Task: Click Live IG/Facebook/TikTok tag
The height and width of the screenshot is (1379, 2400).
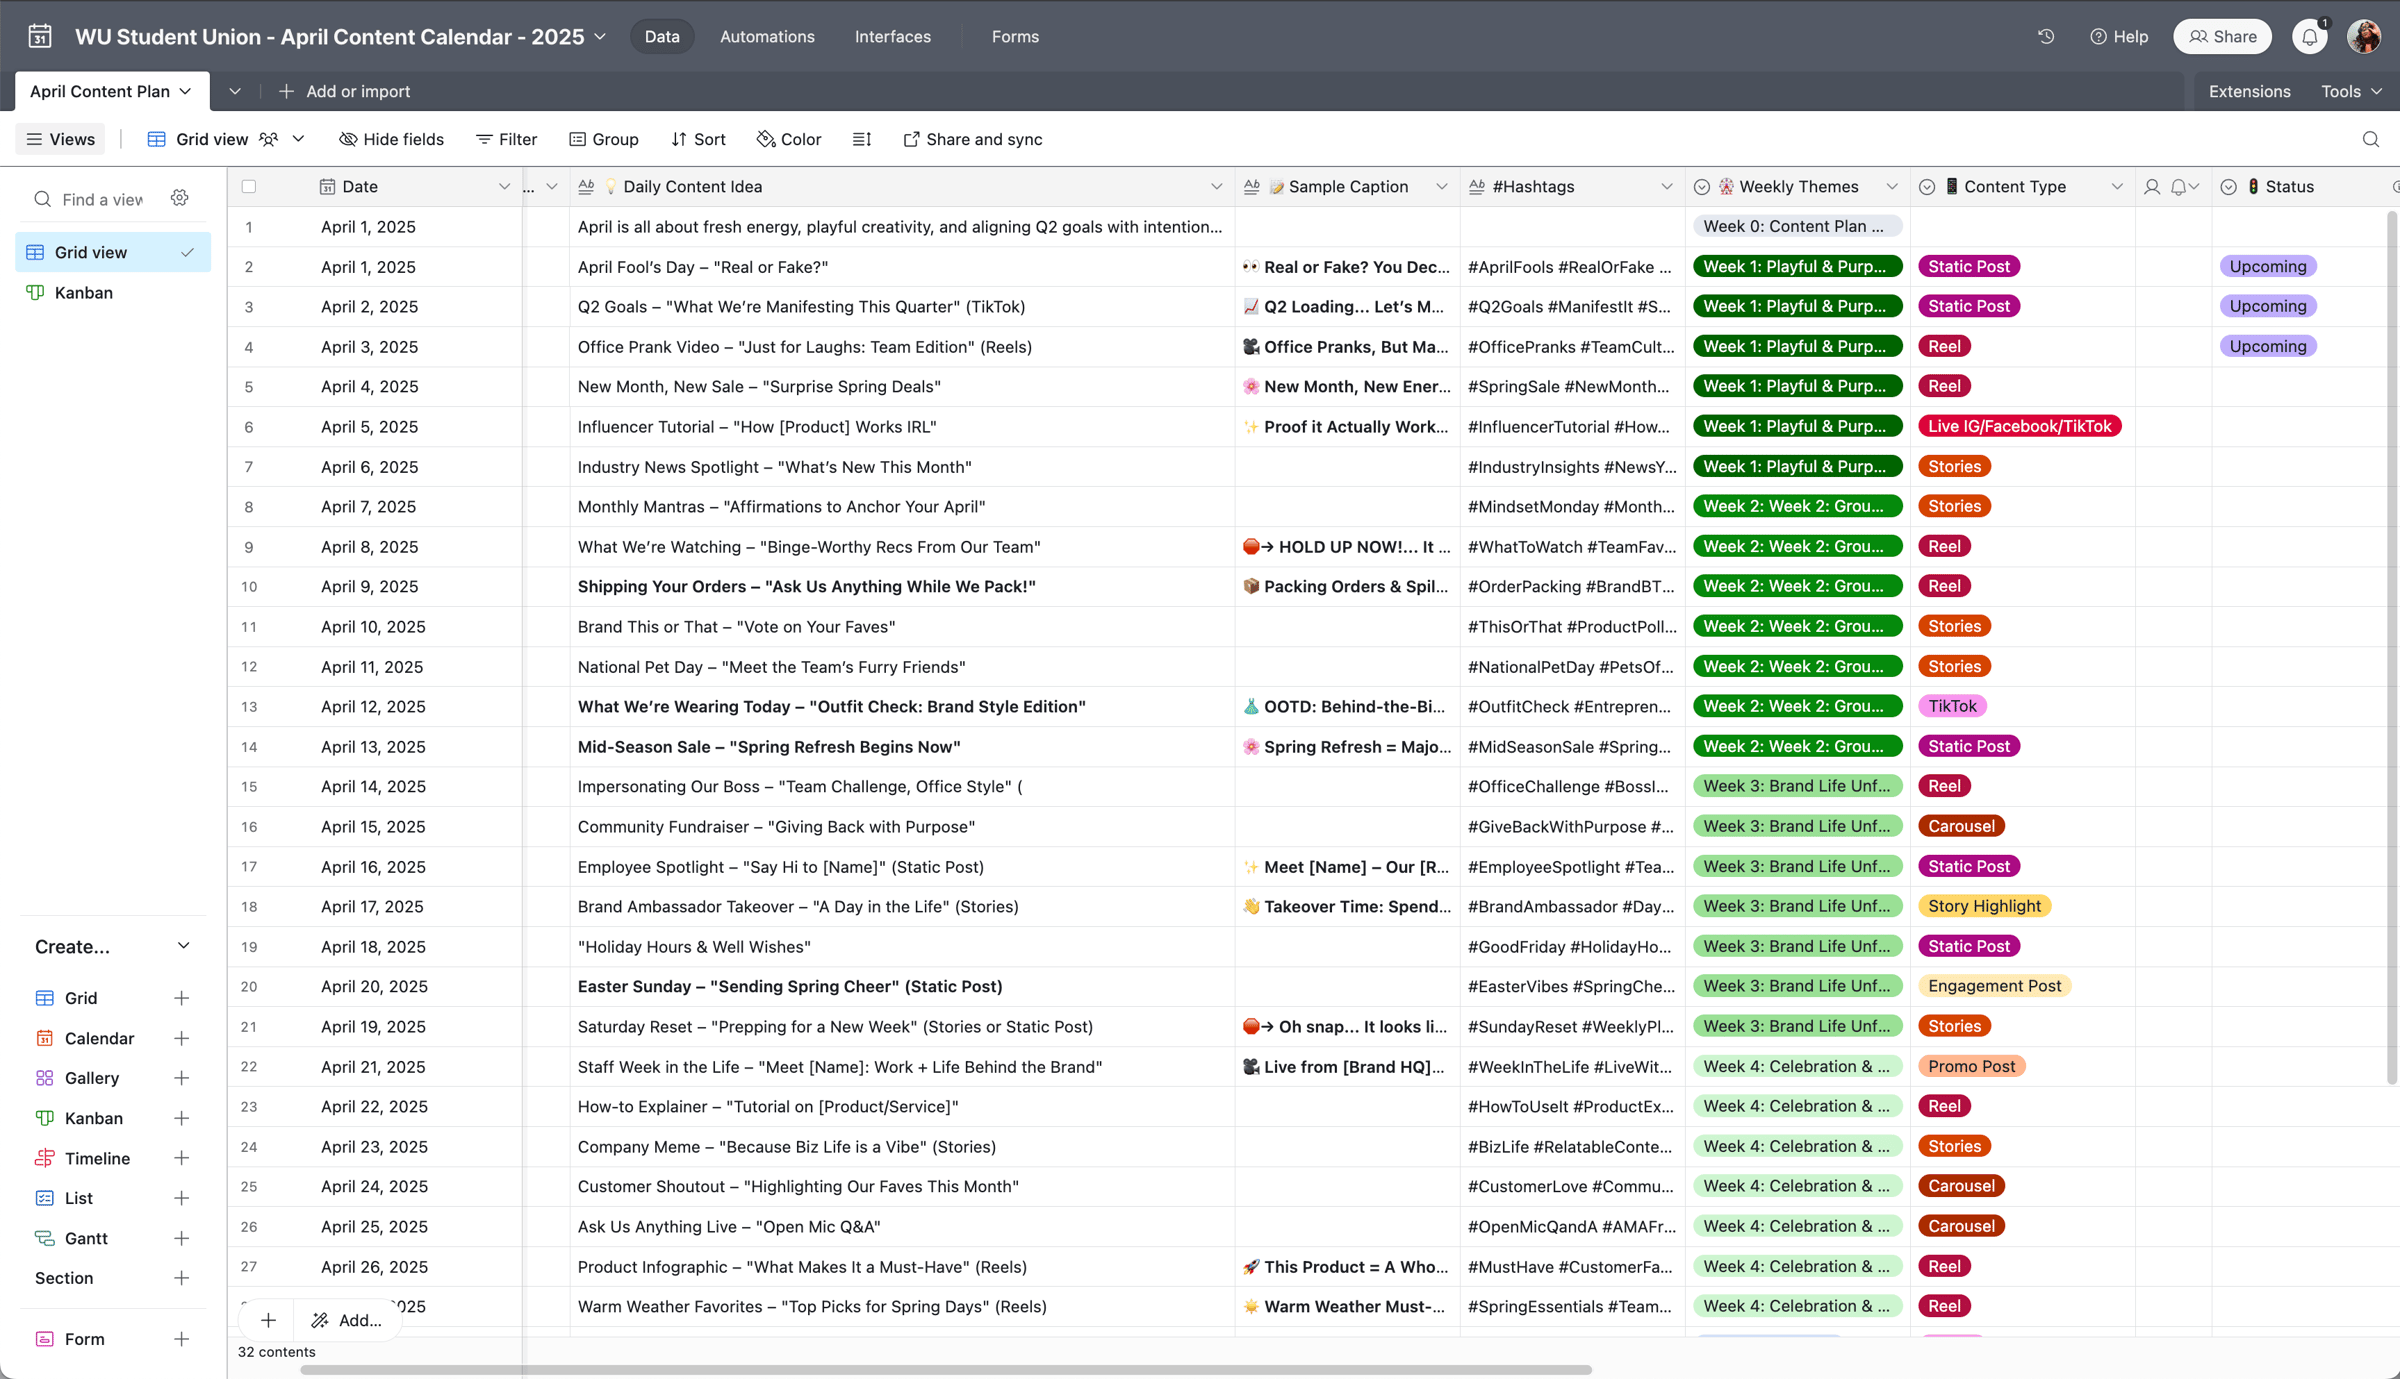Action: (2019, 426)
